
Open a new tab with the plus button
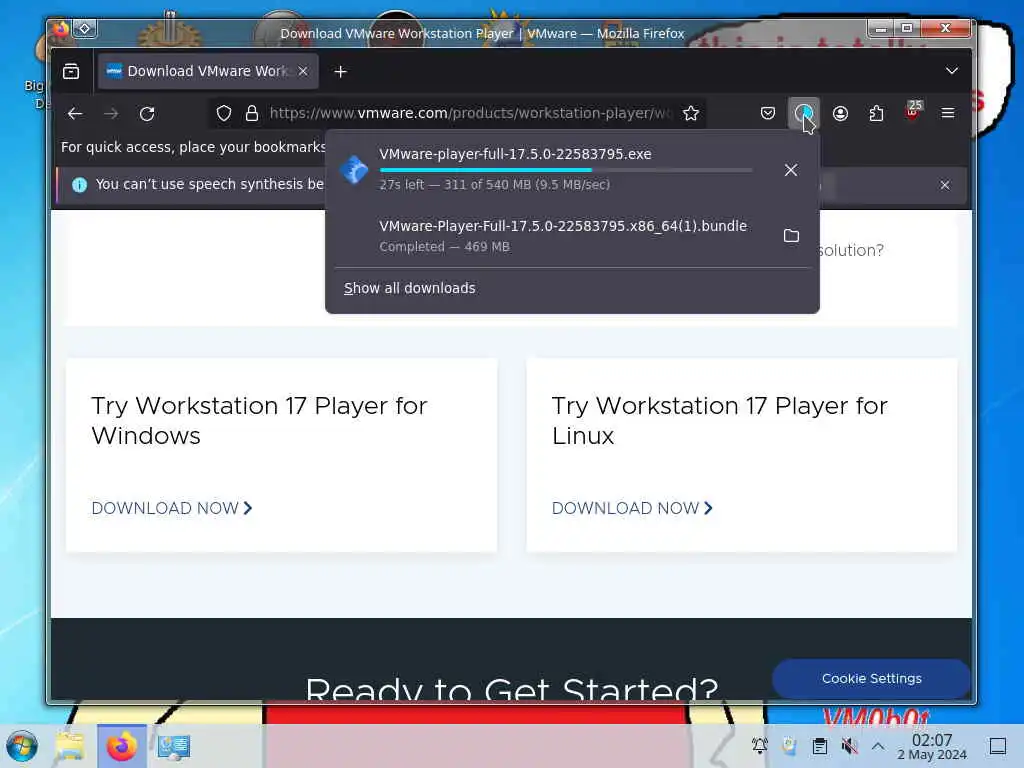tap(340, 72)
